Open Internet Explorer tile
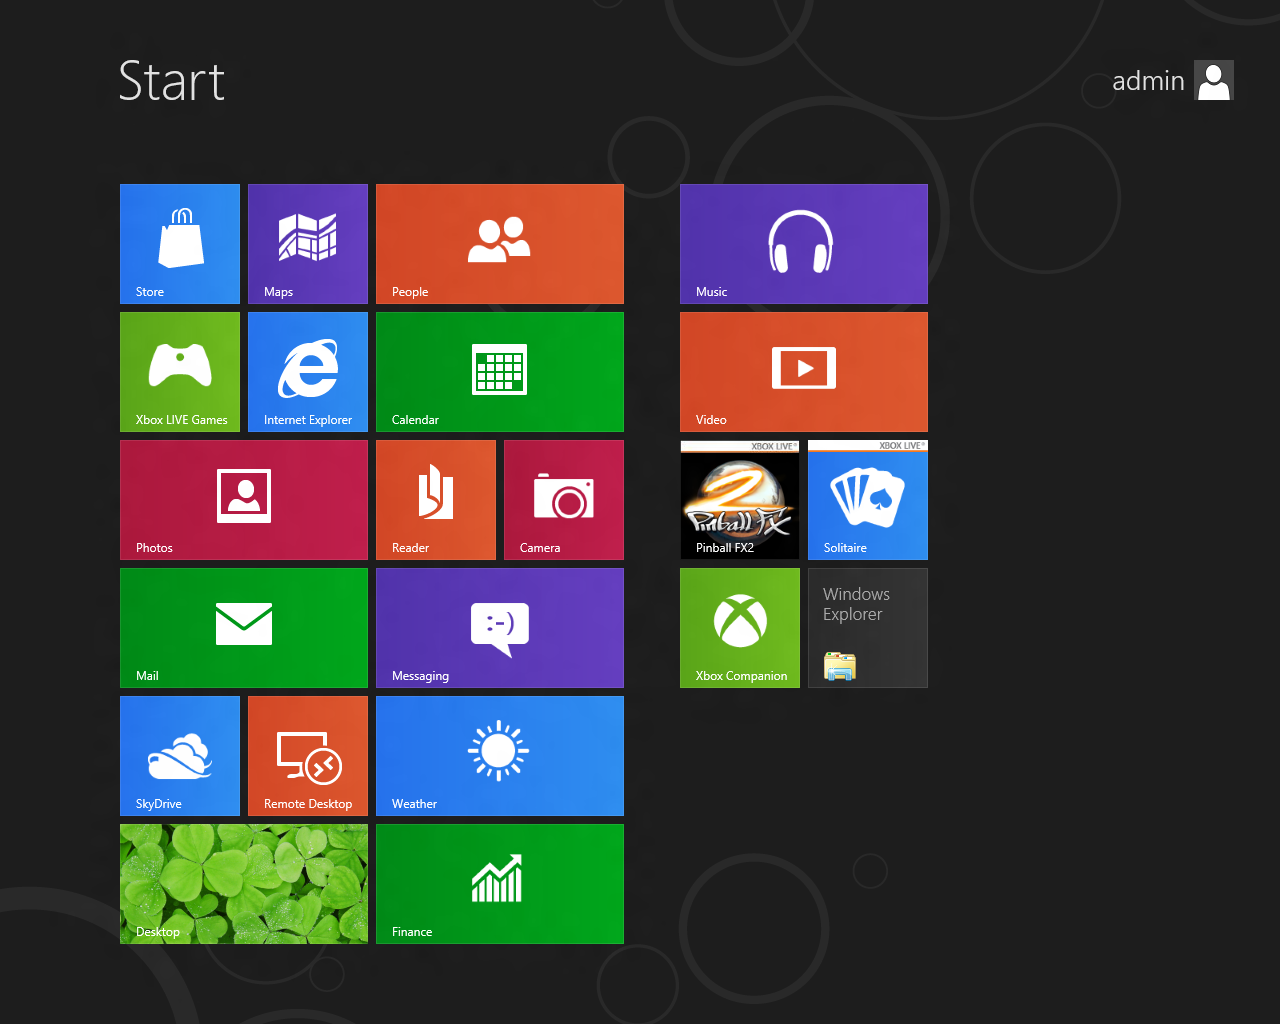Image resolution: width=1280 pixels, height=1024 pixels. coord(308,372)
